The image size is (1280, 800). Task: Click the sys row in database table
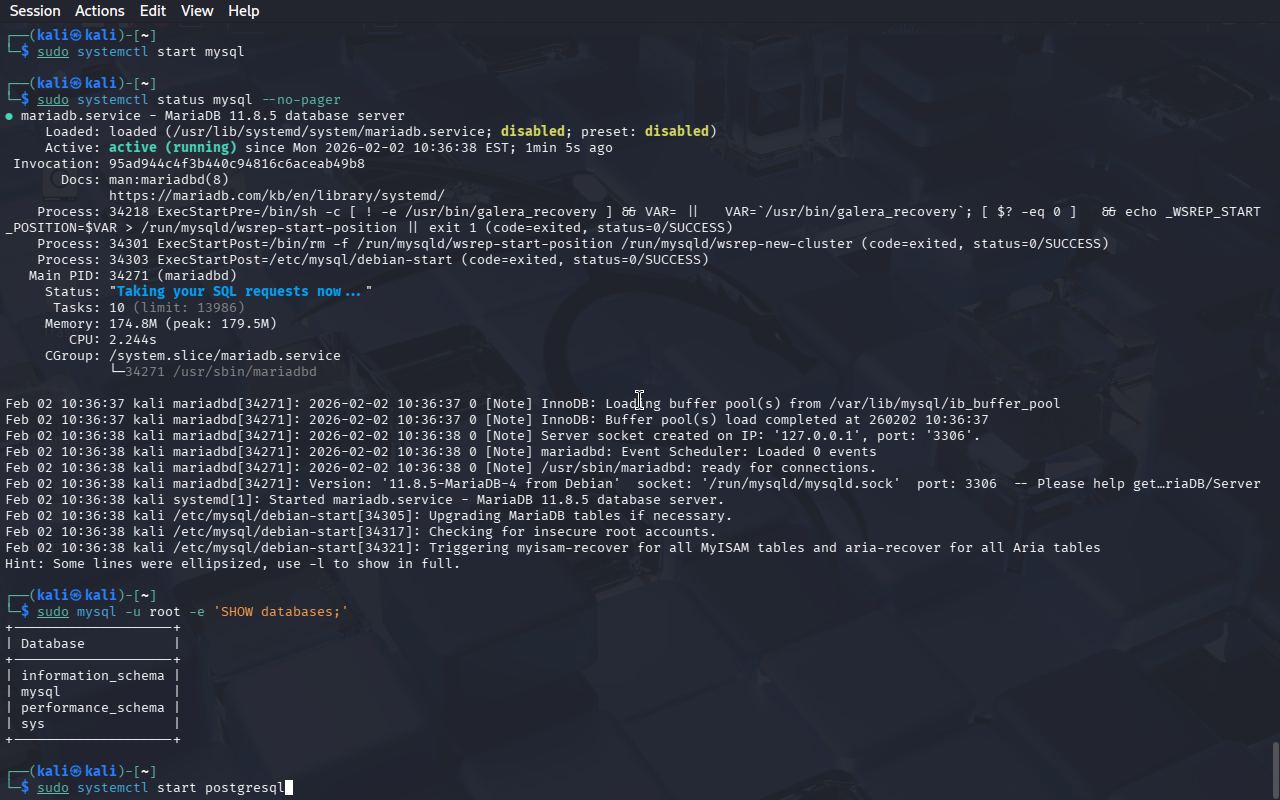[33, 724]
